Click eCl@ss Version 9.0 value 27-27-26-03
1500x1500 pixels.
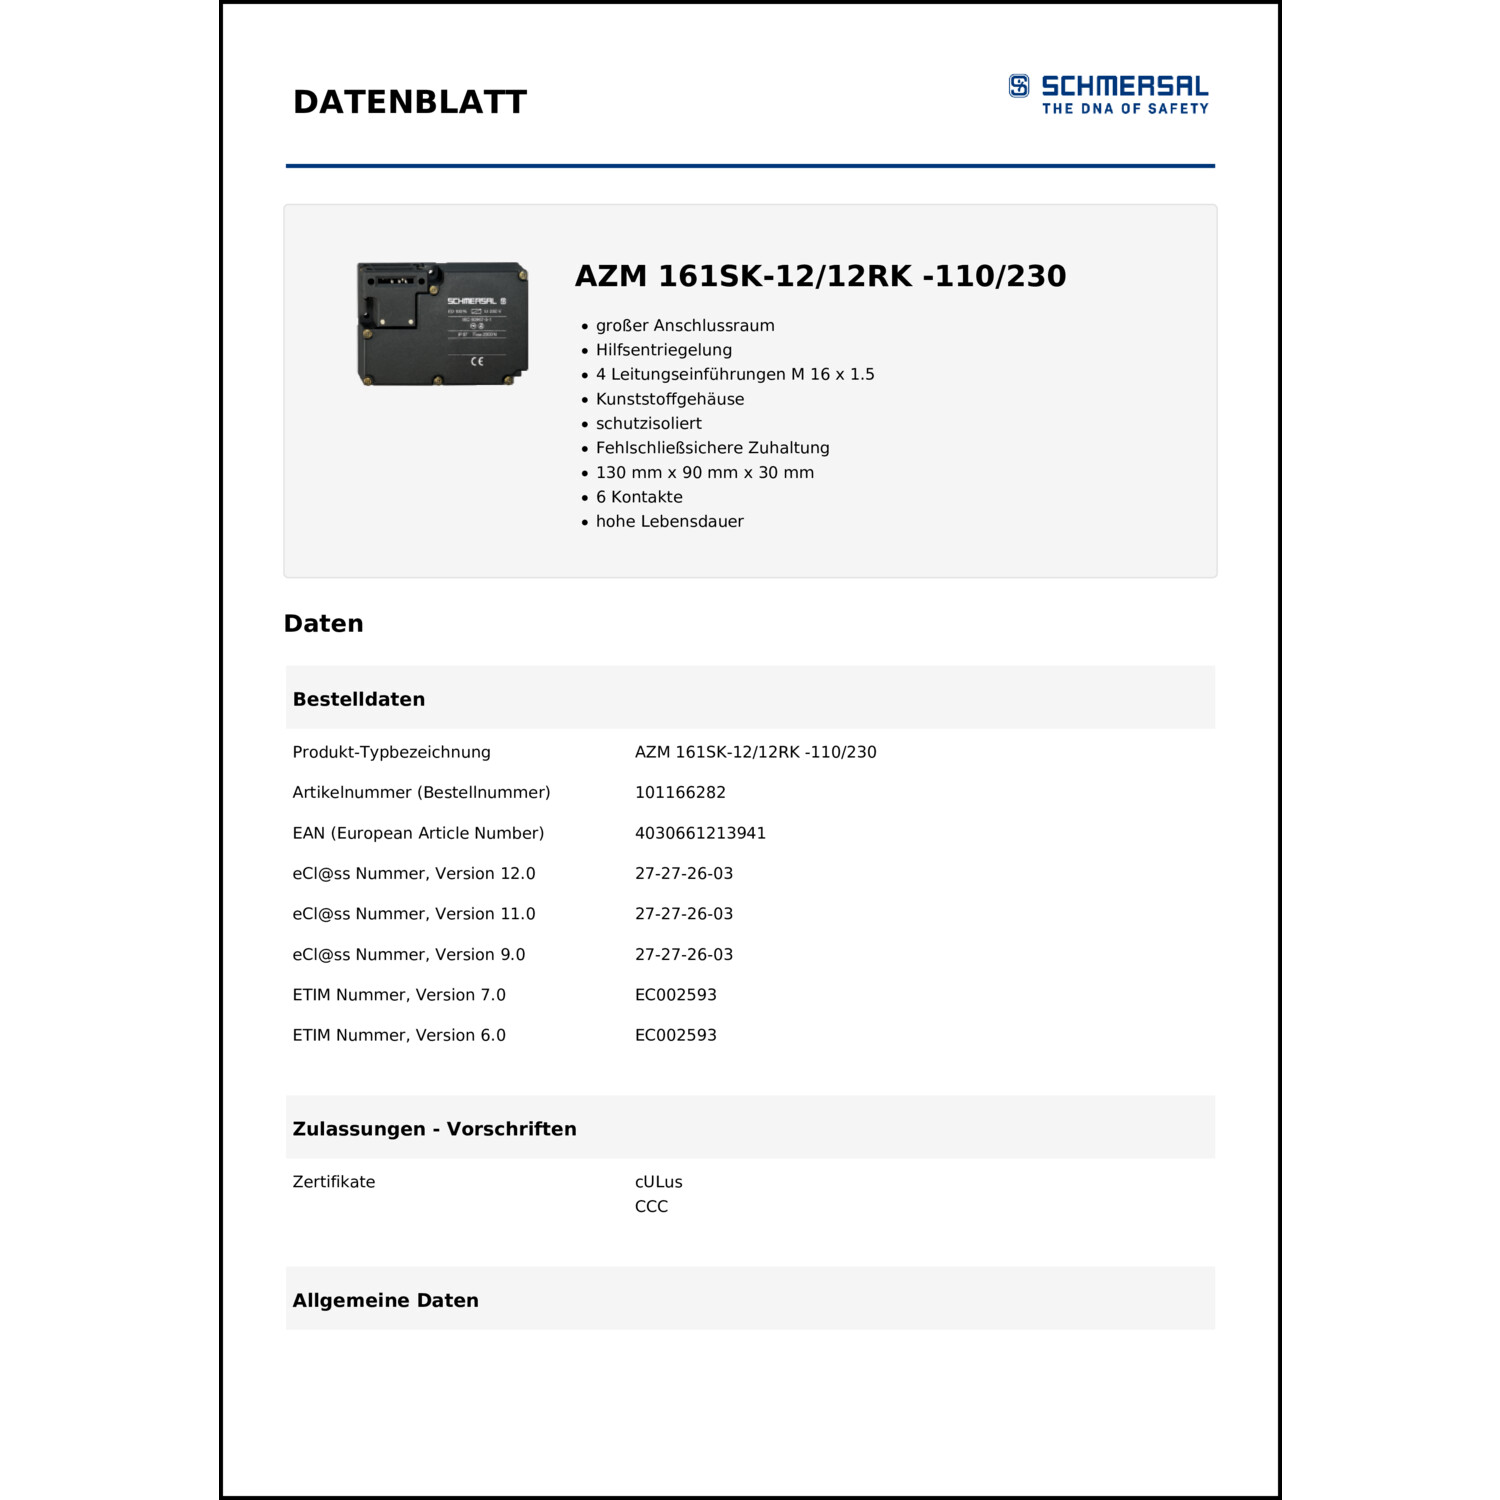coord(684,954)
